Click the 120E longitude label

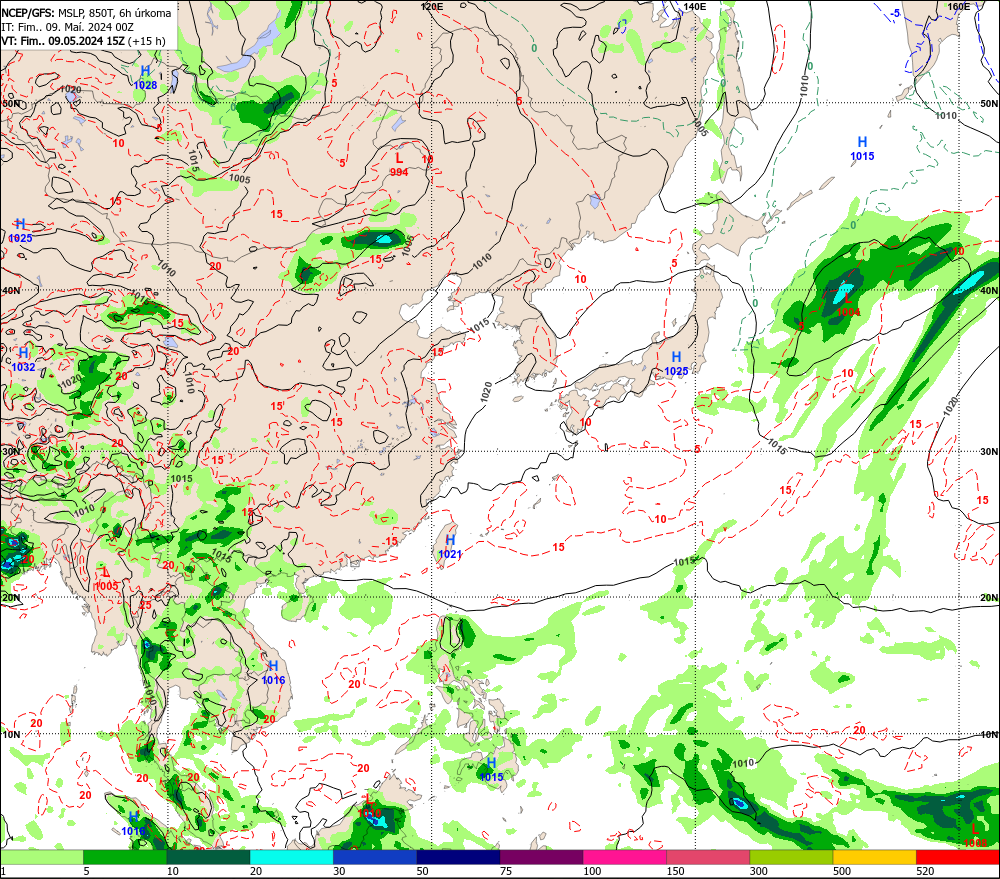(x=432, y=6)
